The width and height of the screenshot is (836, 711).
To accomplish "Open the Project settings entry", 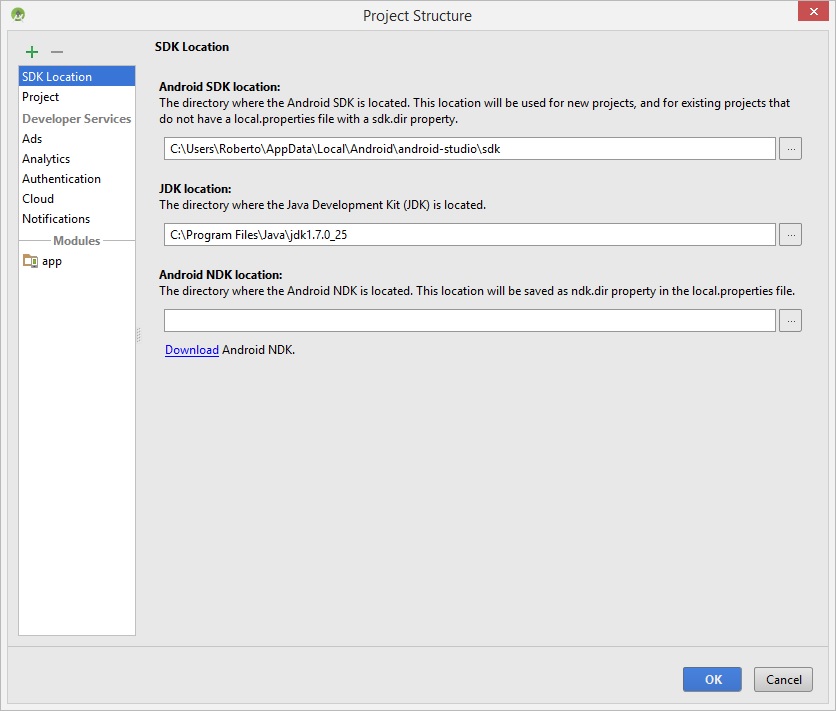I will [x=41, y=97].
